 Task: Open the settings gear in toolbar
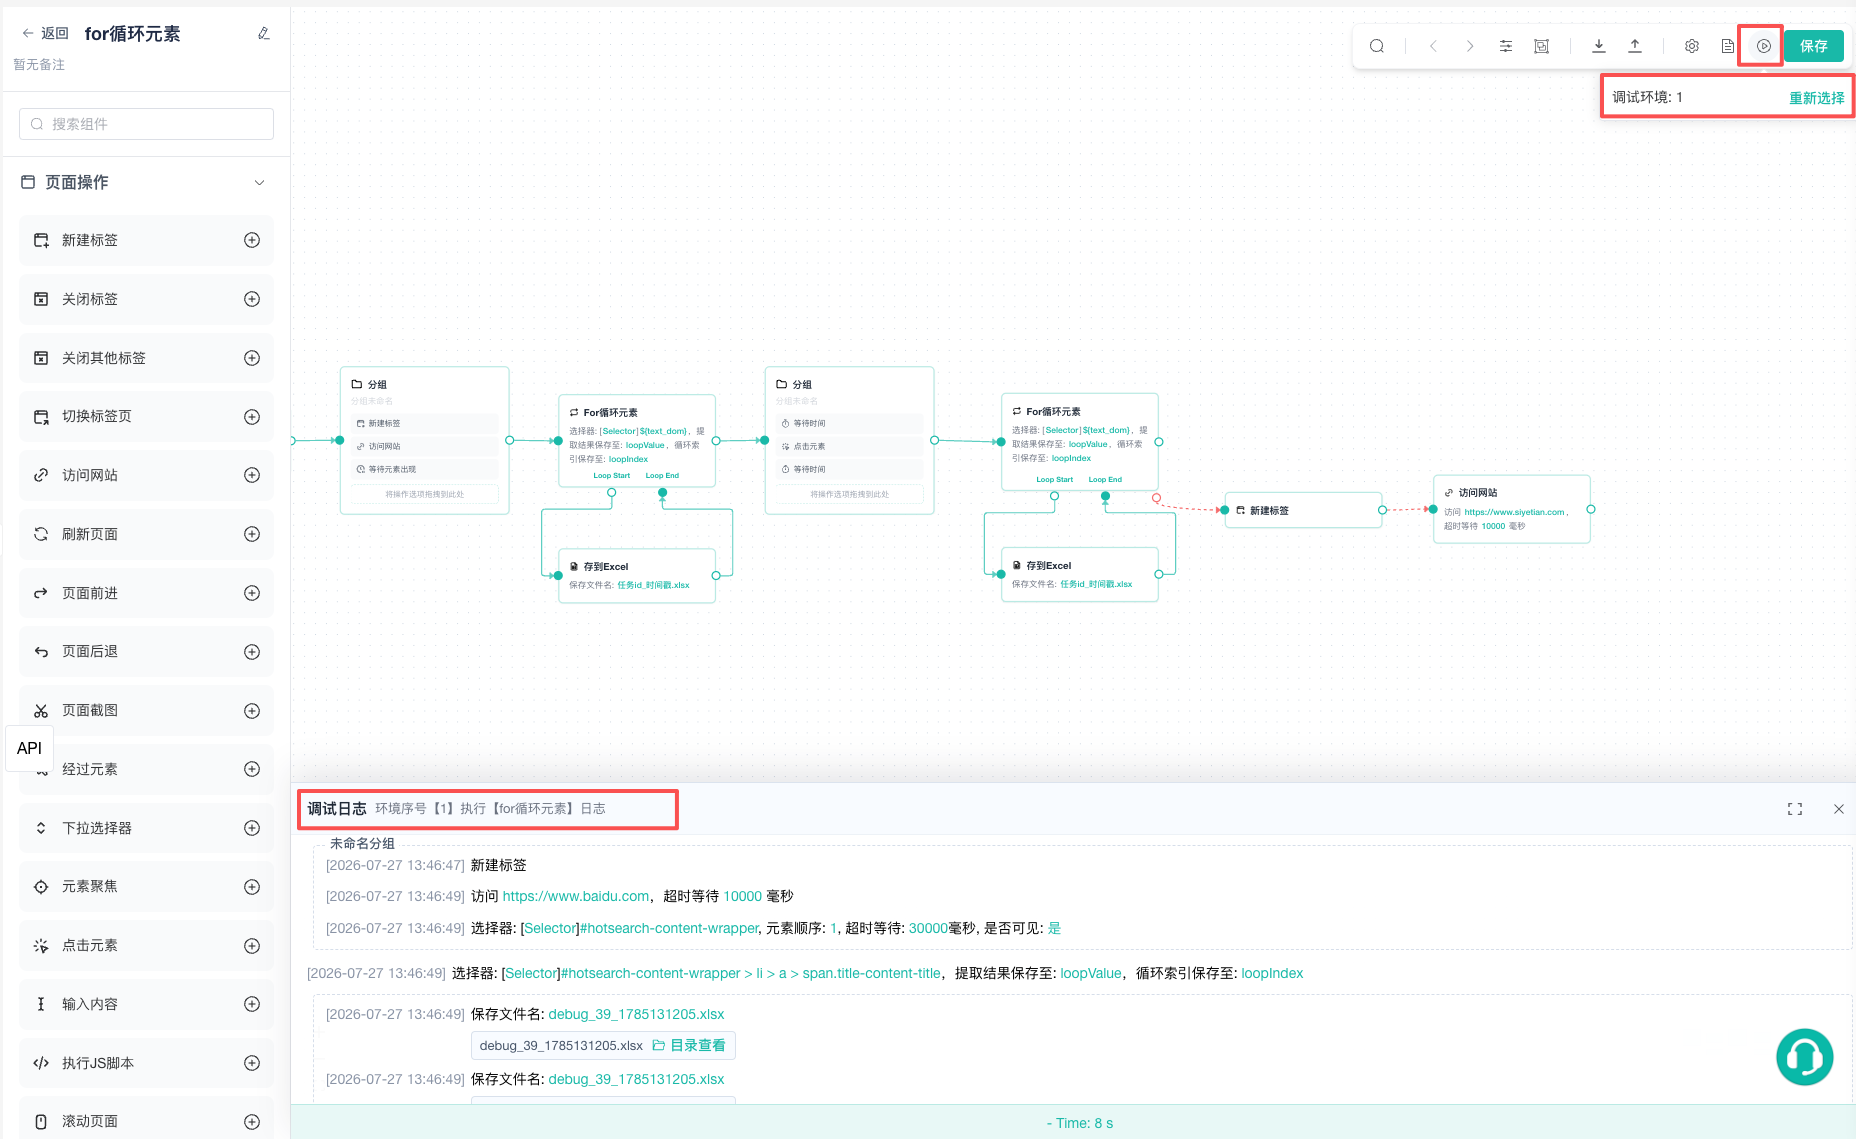point(1691,46)
